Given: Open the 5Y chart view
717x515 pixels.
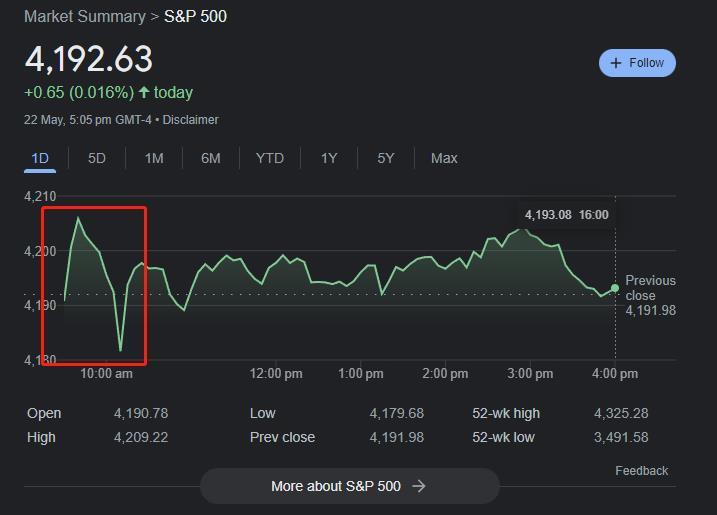Looking at the screenshot, I should (x=386, y=158).
